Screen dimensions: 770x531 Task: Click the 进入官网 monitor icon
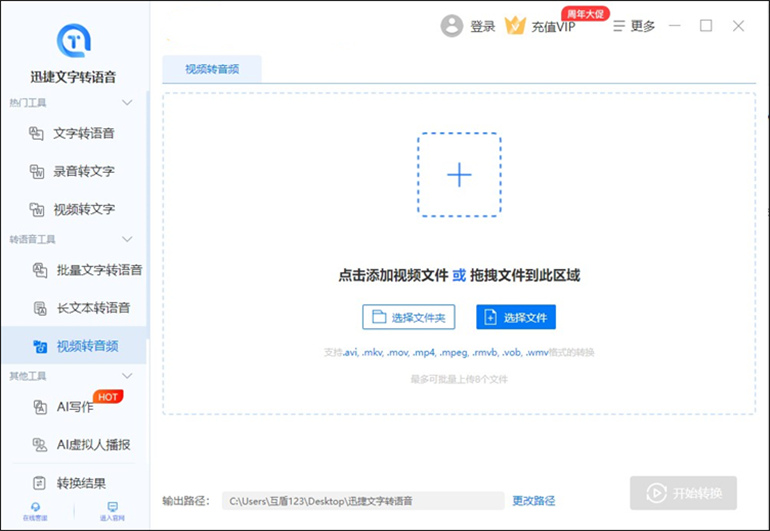(x=112, y=507)
